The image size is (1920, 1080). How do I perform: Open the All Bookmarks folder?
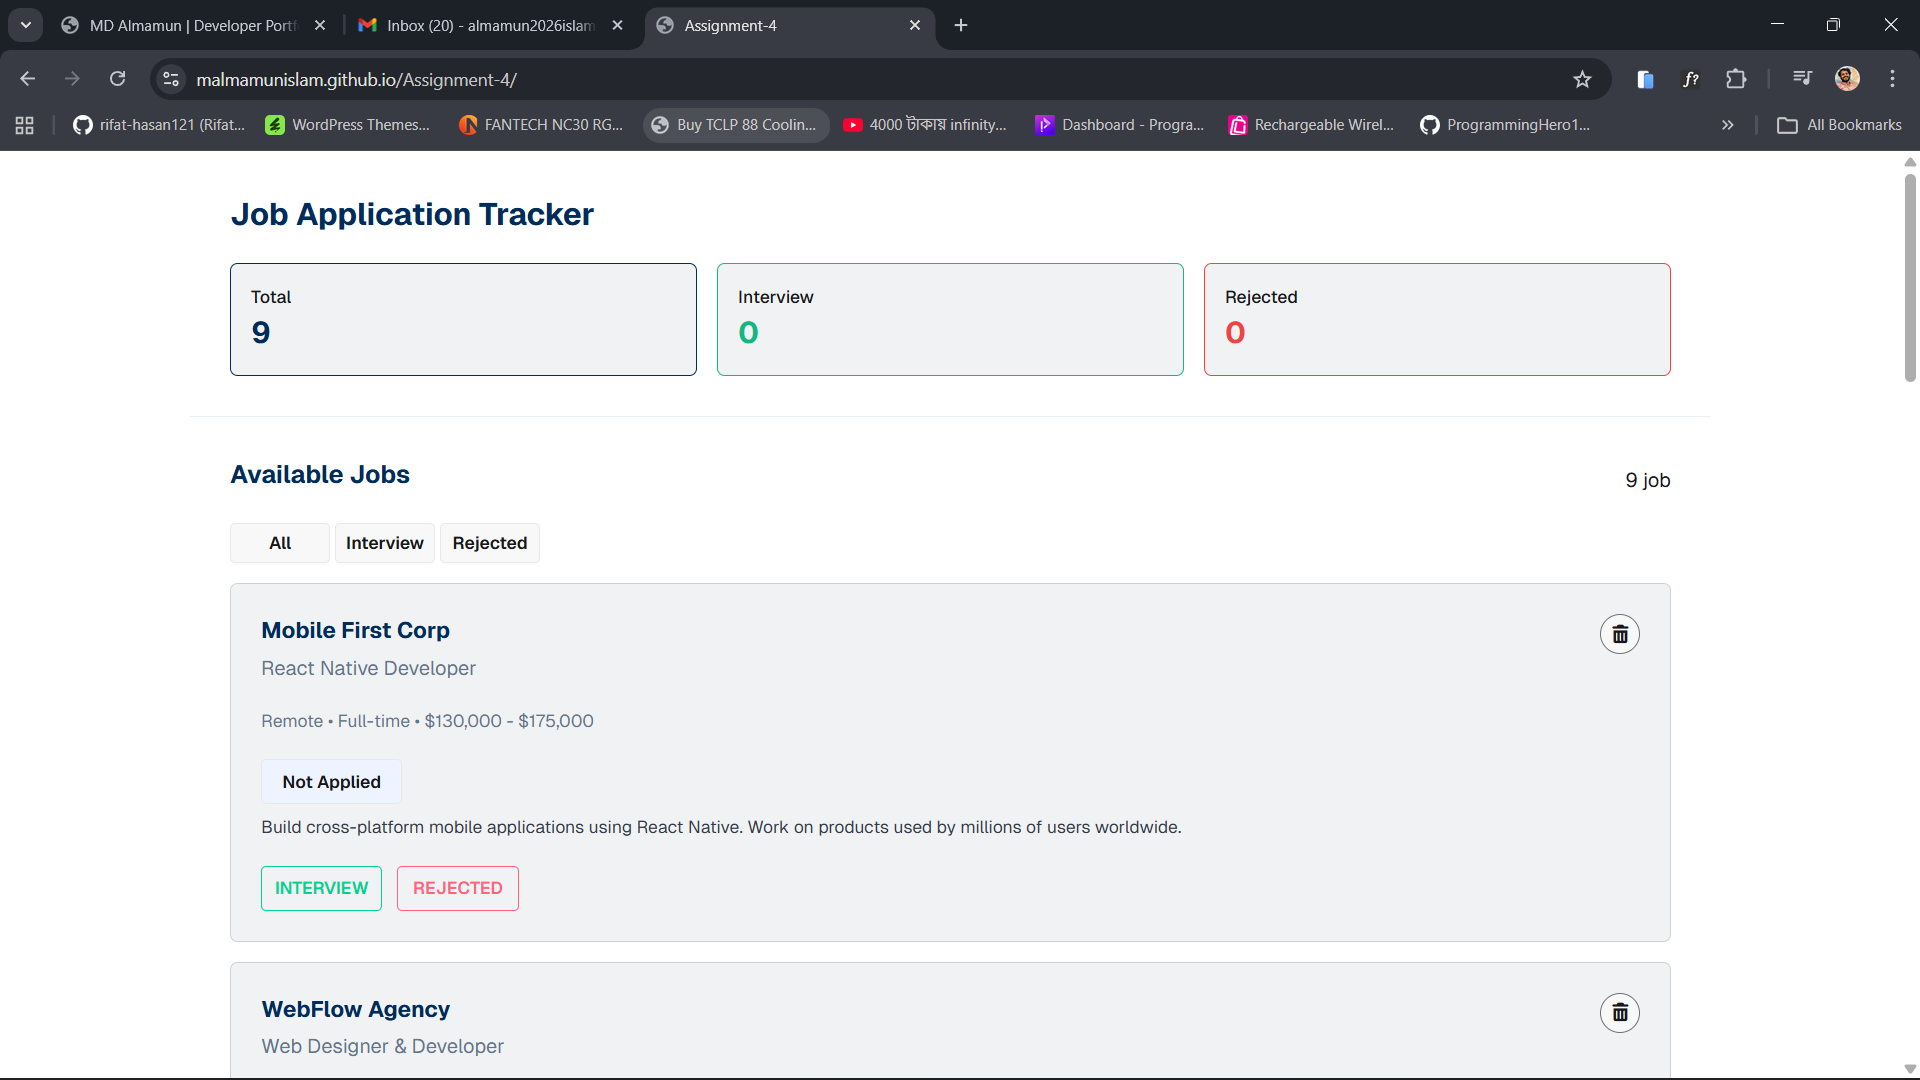pyautogui.click(x=1840, y=125)
